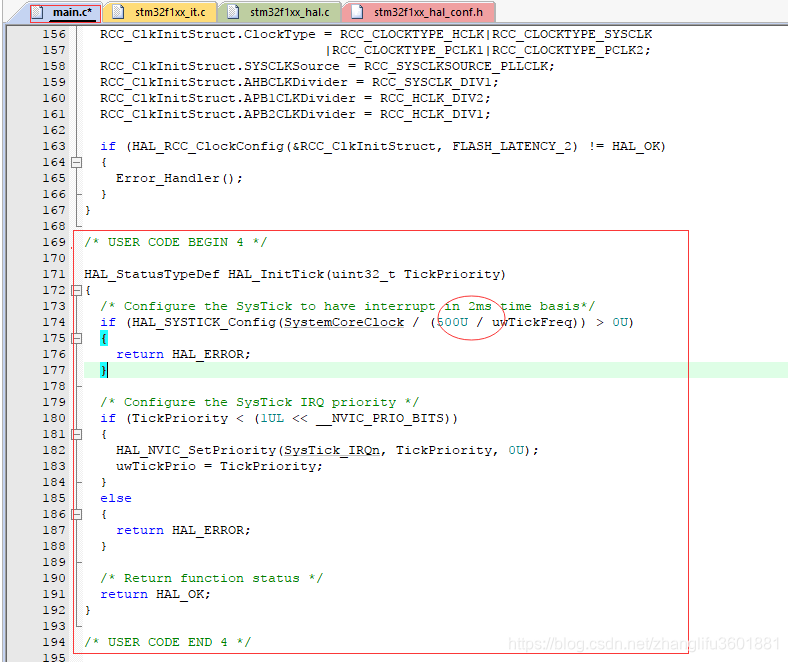Click the highlighted closing brace on line 177
This screenshot has width=788, height=662.
pos(104,370)
